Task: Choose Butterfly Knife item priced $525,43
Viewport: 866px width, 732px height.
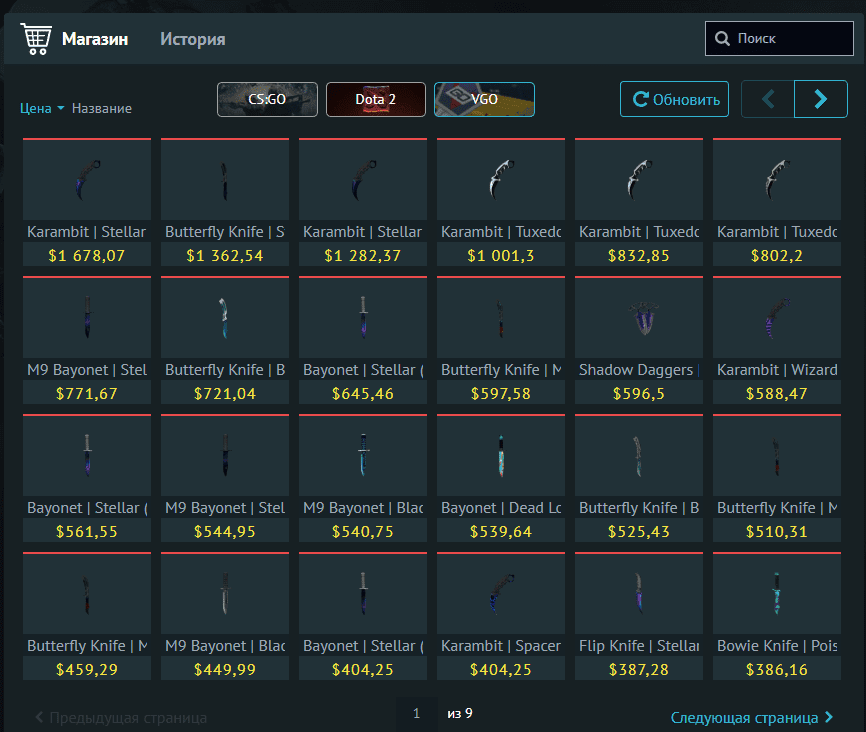Action: click(x=639, y=478)
